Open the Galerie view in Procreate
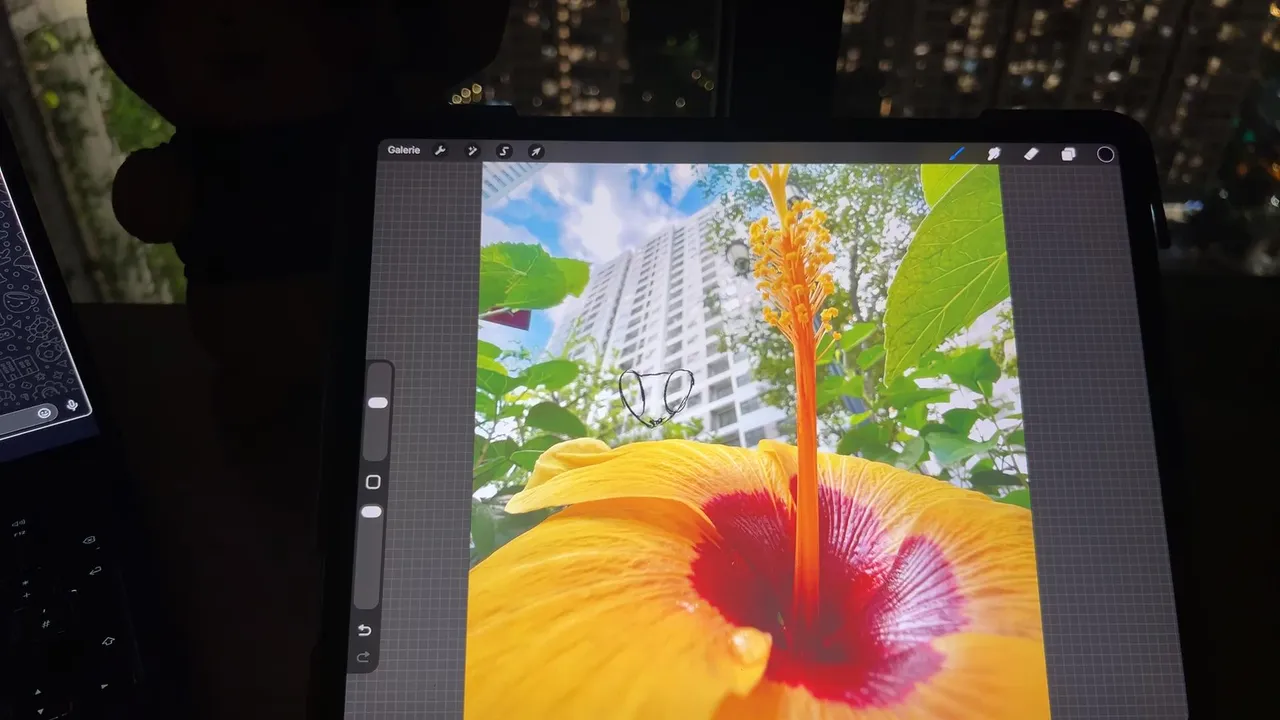Viewport: 1280px width, 720px height. (404, 150)
